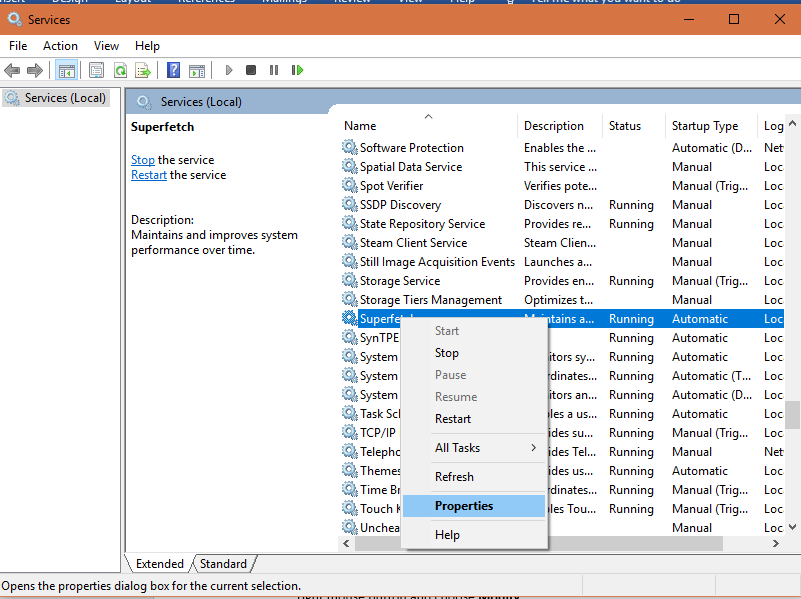Click the vertical scrollbar thumb

[792, 415]
